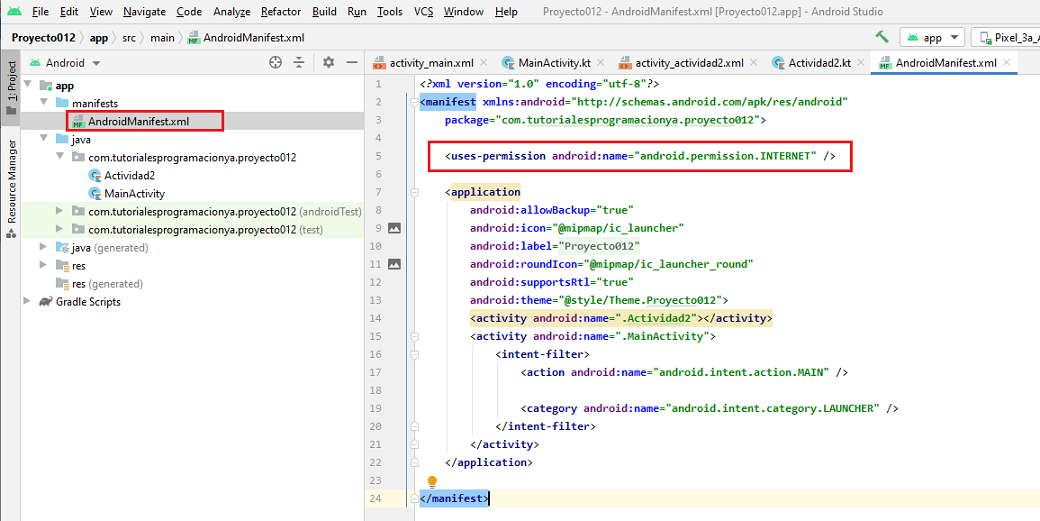Open the Tools menu

coord(389,12)
